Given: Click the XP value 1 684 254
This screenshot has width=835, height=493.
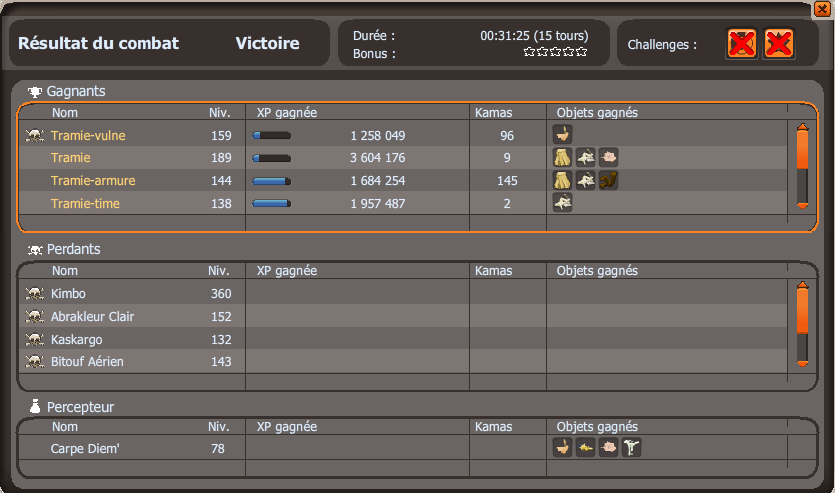Looking at the screenshot, I should (x=378, y=181).
